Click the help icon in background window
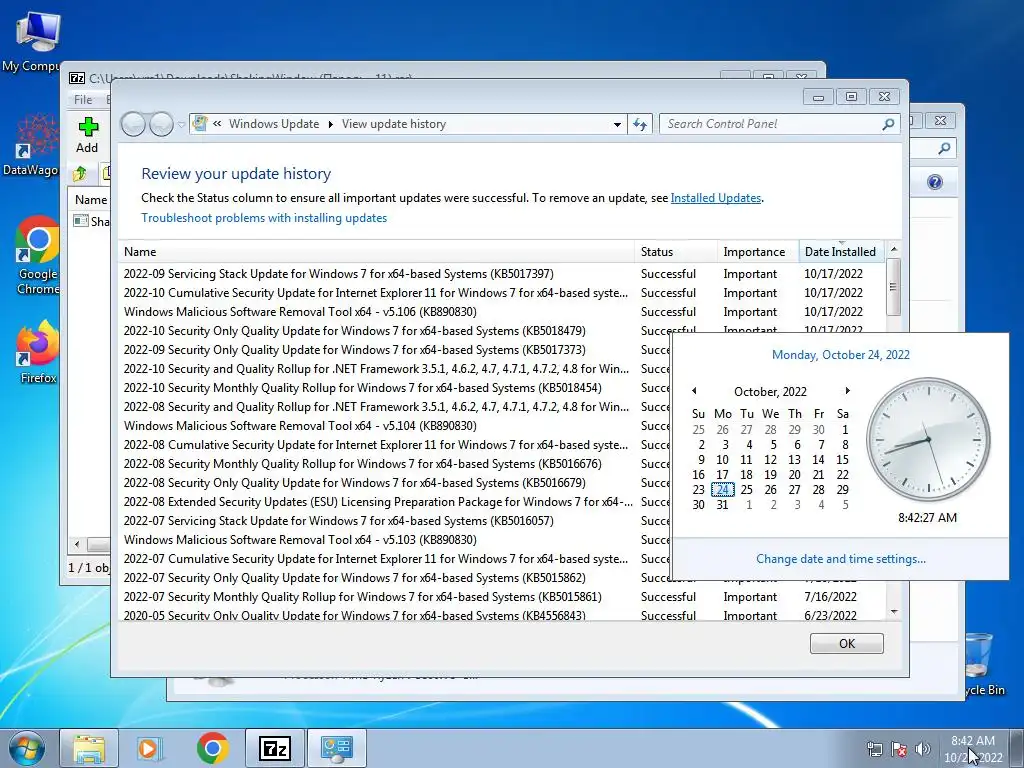Viewport: 1024px width, 768px height. tap(935, 182)
